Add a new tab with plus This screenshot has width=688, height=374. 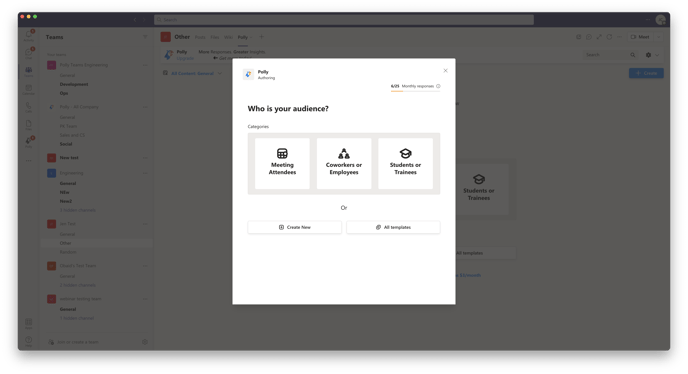click(262, 37)
